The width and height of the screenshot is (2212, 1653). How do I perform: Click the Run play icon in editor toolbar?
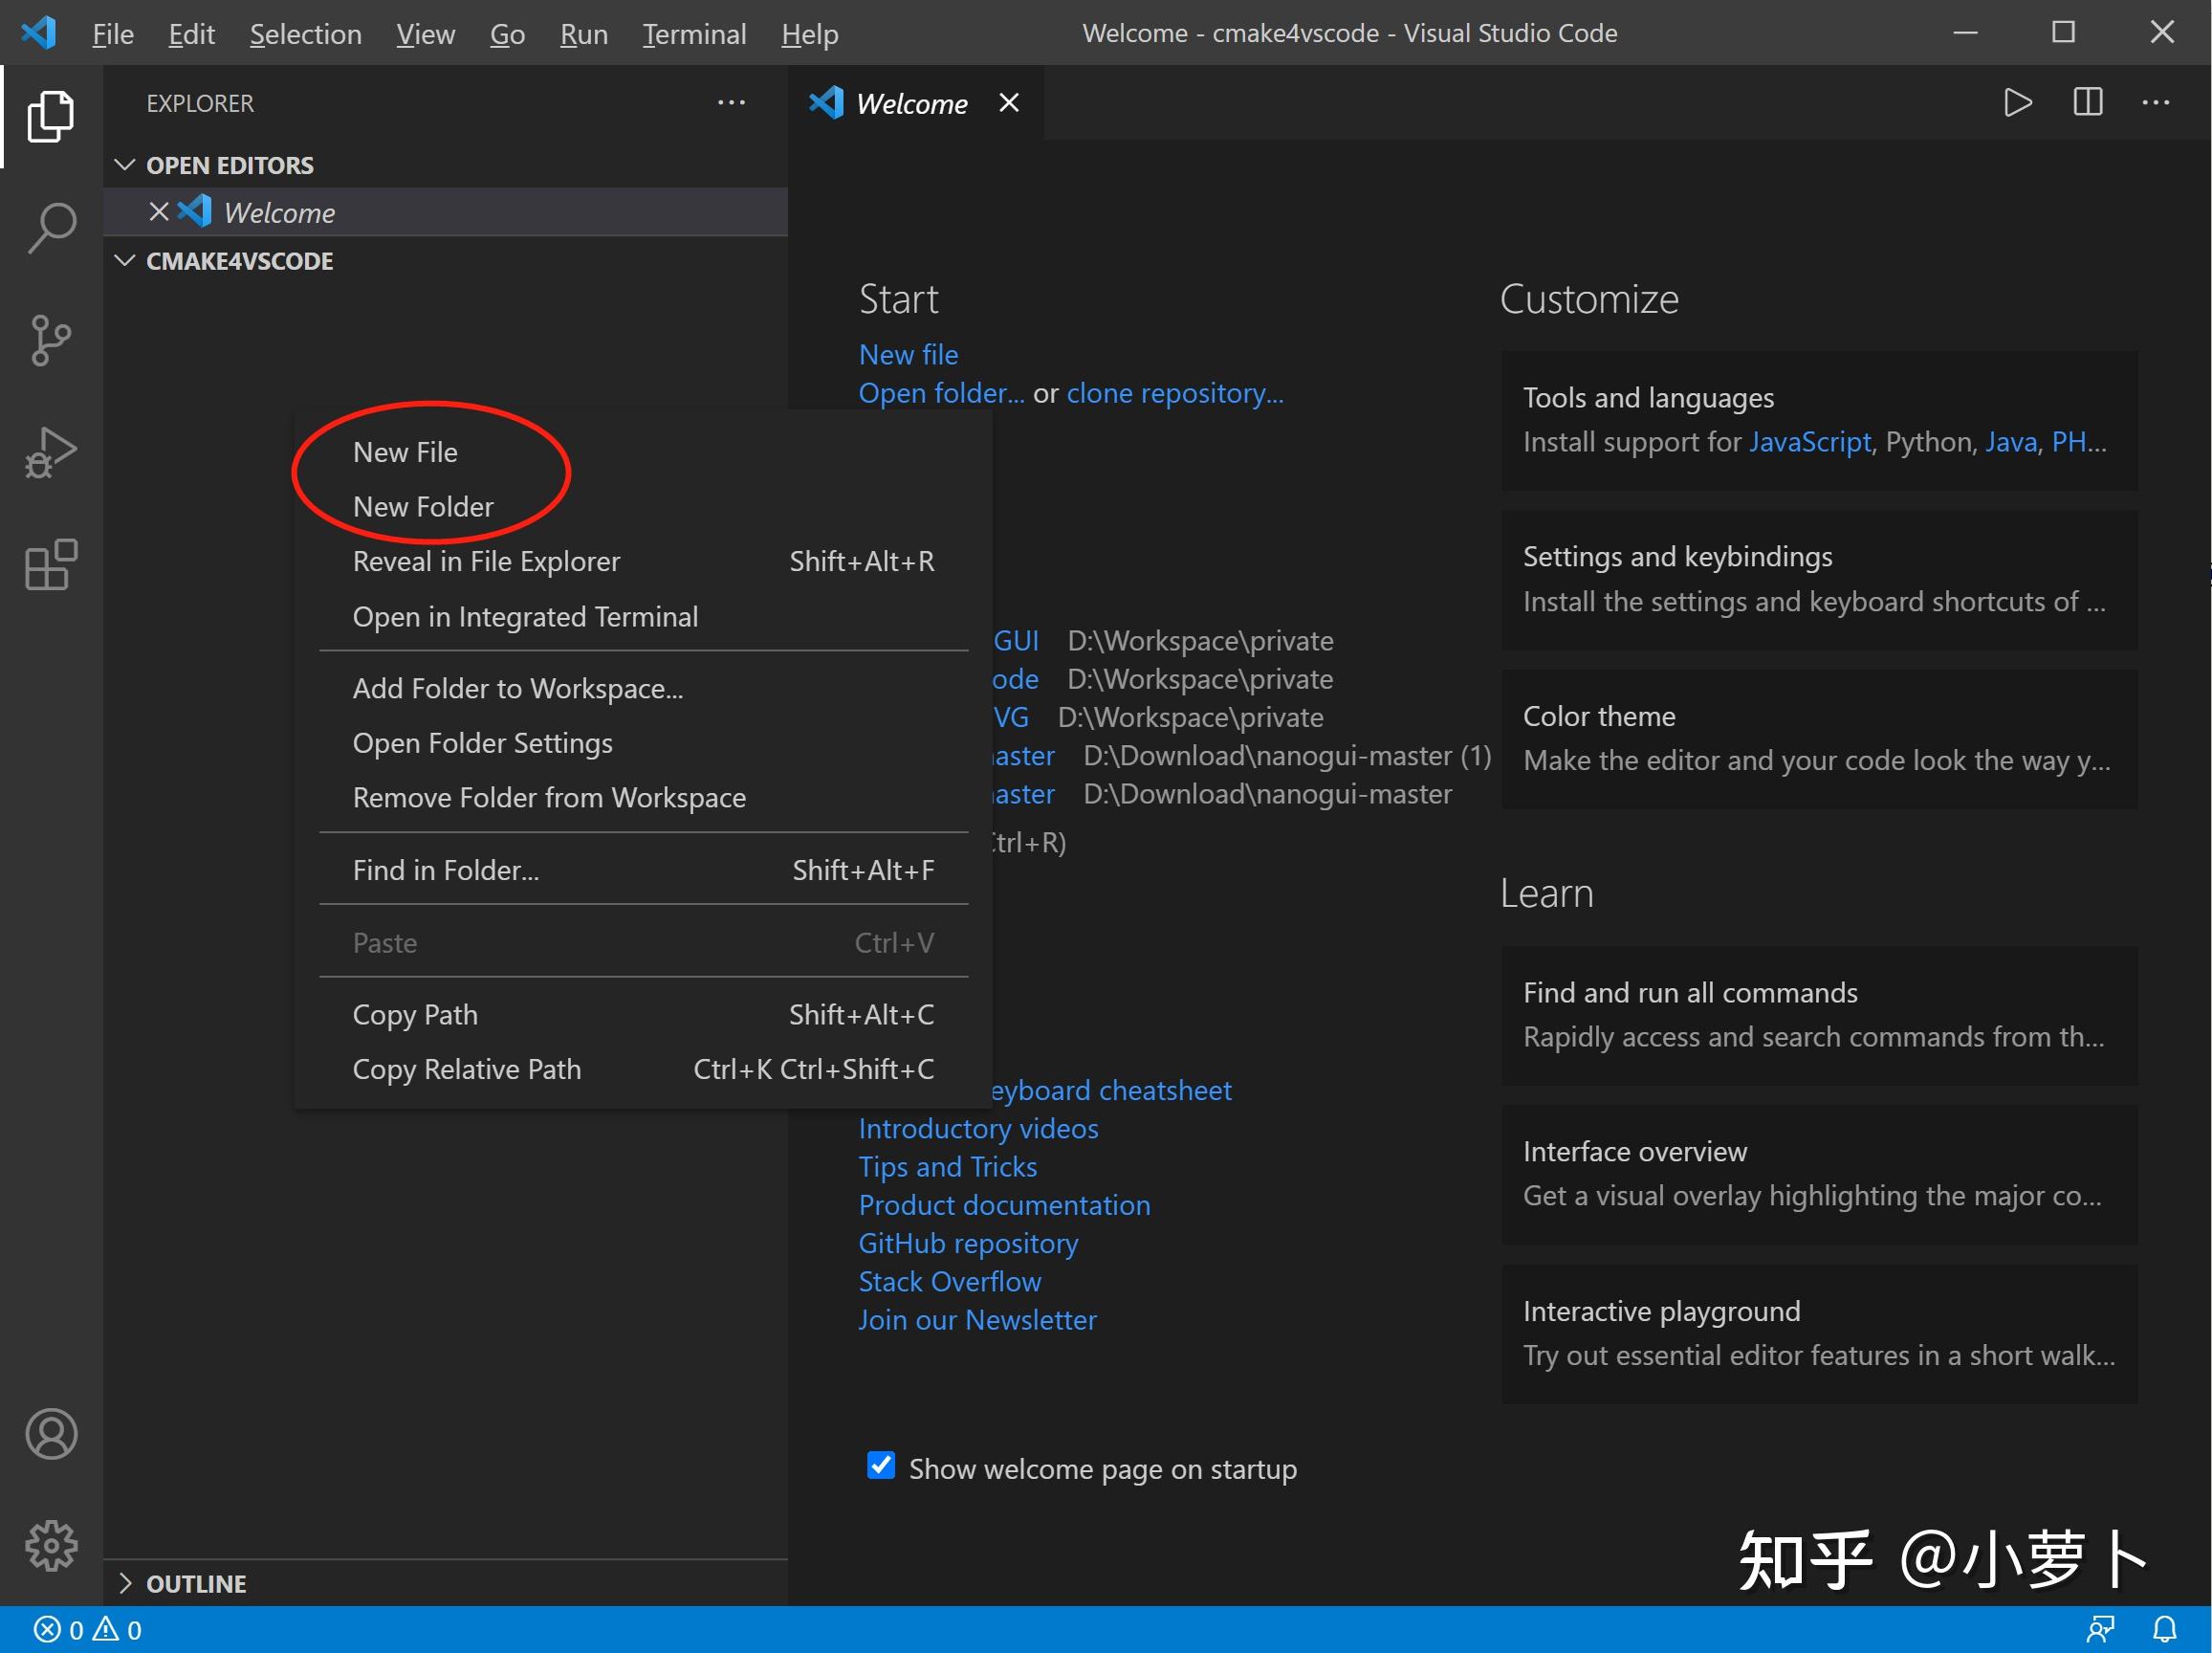click(2018, 102)
